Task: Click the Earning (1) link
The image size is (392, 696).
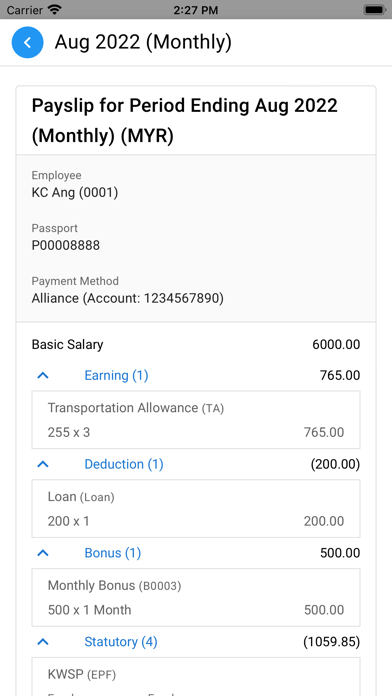Action: pos(116,376)
